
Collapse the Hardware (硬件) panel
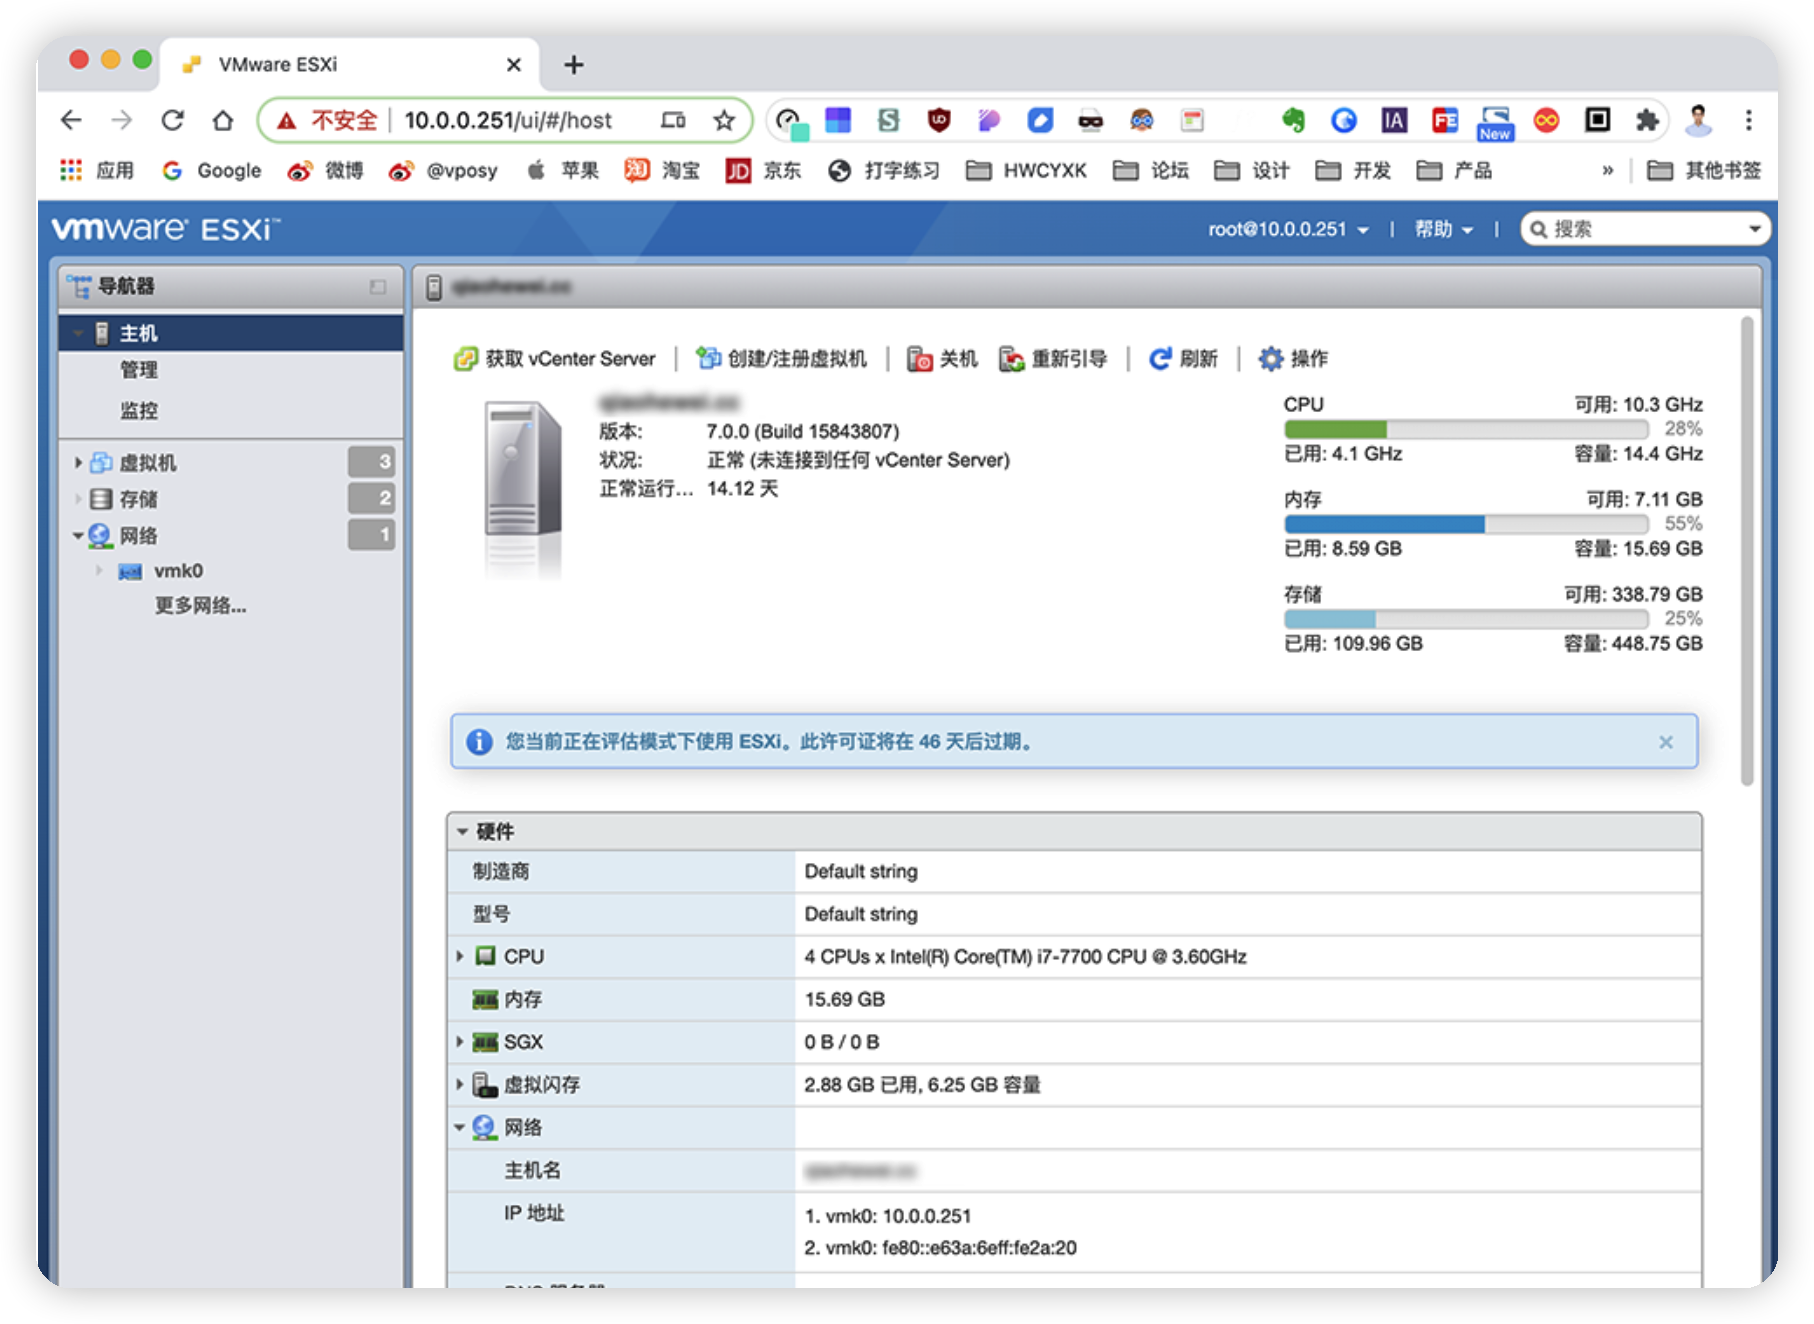pyautogui.click(x=462, y=832)
